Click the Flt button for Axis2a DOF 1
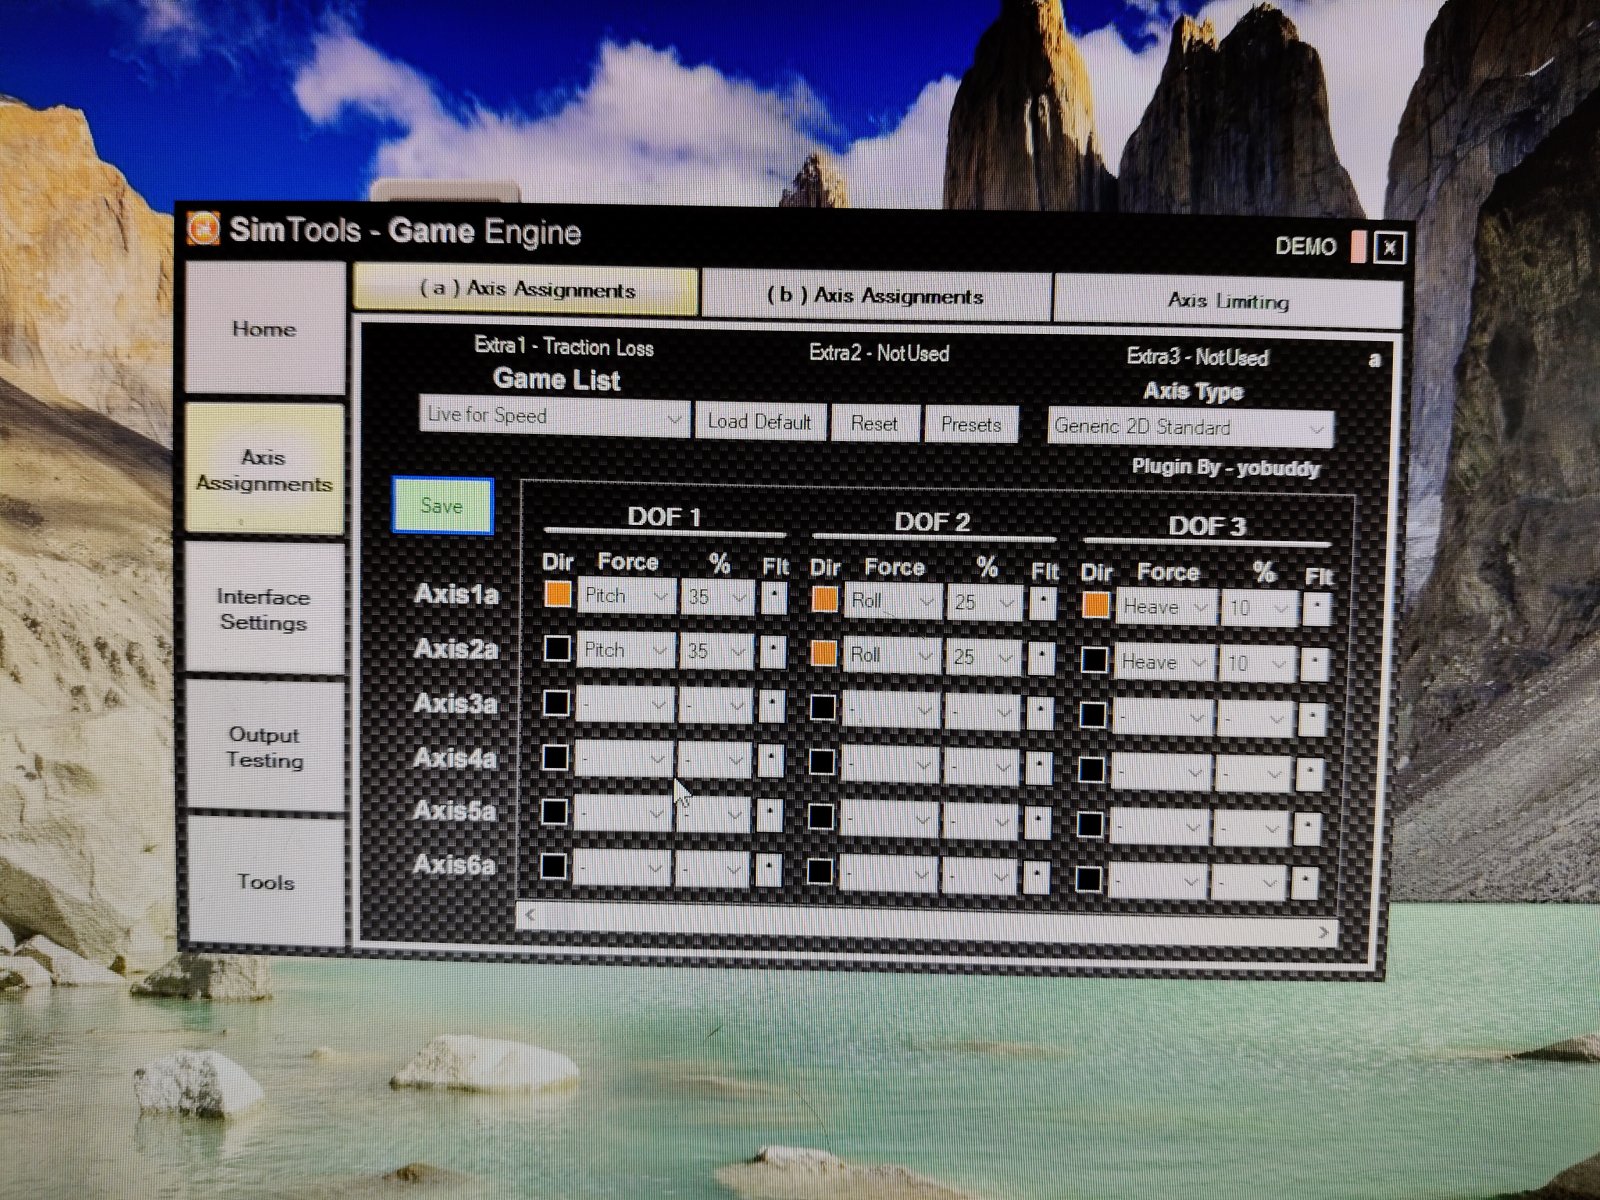This screenshot has width=1600, height=1200. click(773, 652)
